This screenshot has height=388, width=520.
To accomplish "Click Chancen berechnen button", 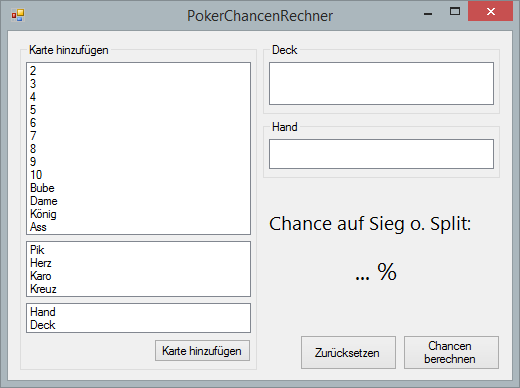I will click(451, 352).
